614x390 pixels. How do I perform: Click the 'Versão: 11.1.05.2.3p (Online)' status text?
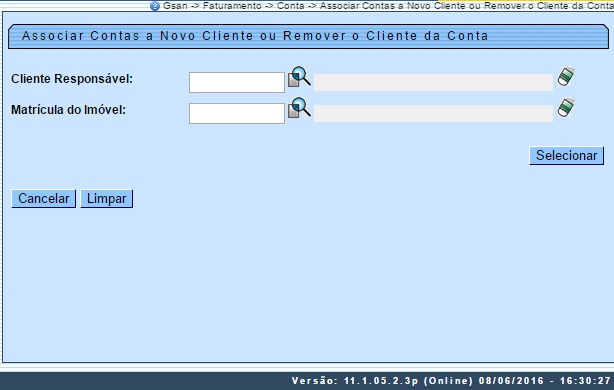click(x=383, y=381)
